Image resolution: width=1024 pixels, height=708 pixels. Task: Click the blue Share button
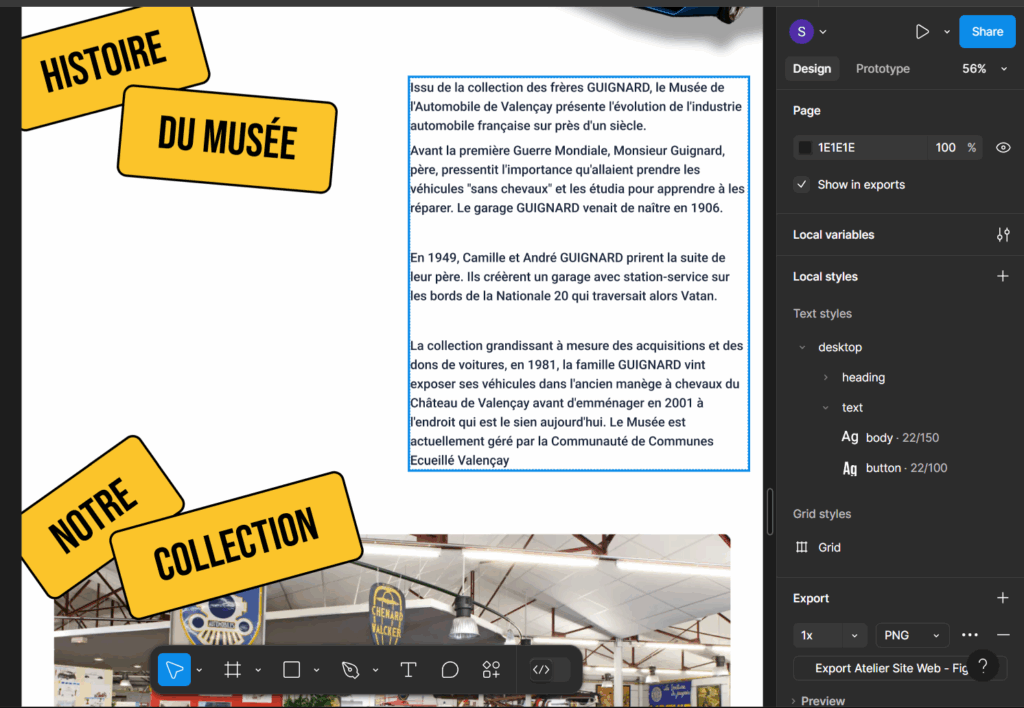986,32
